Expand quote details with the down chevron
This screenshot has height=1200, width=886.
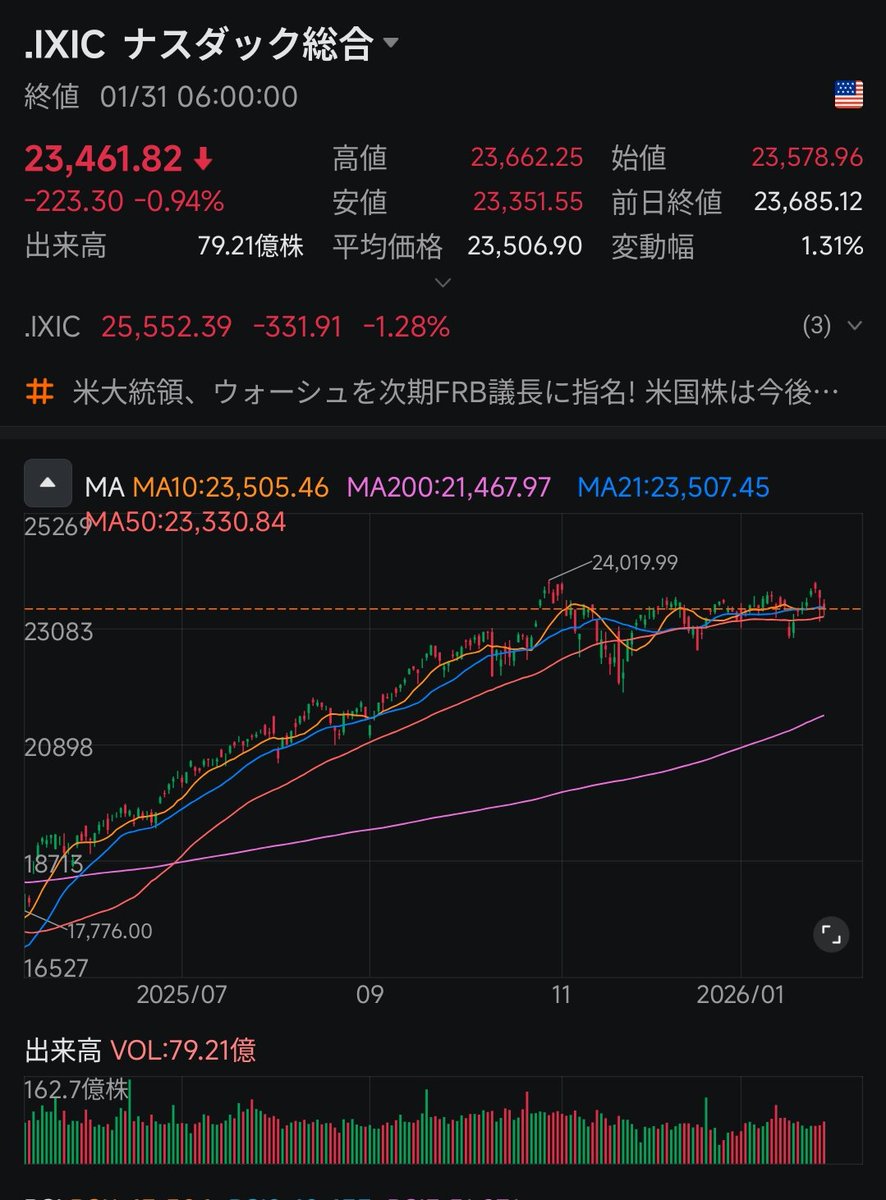click(x=443, y=283)
